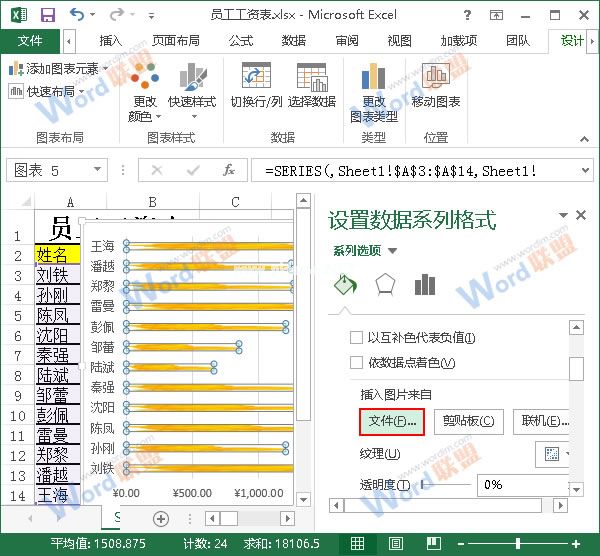The image size is (600, 556).
Task: Click the transparency slider track (透明度)
Action: coord(445,485)
